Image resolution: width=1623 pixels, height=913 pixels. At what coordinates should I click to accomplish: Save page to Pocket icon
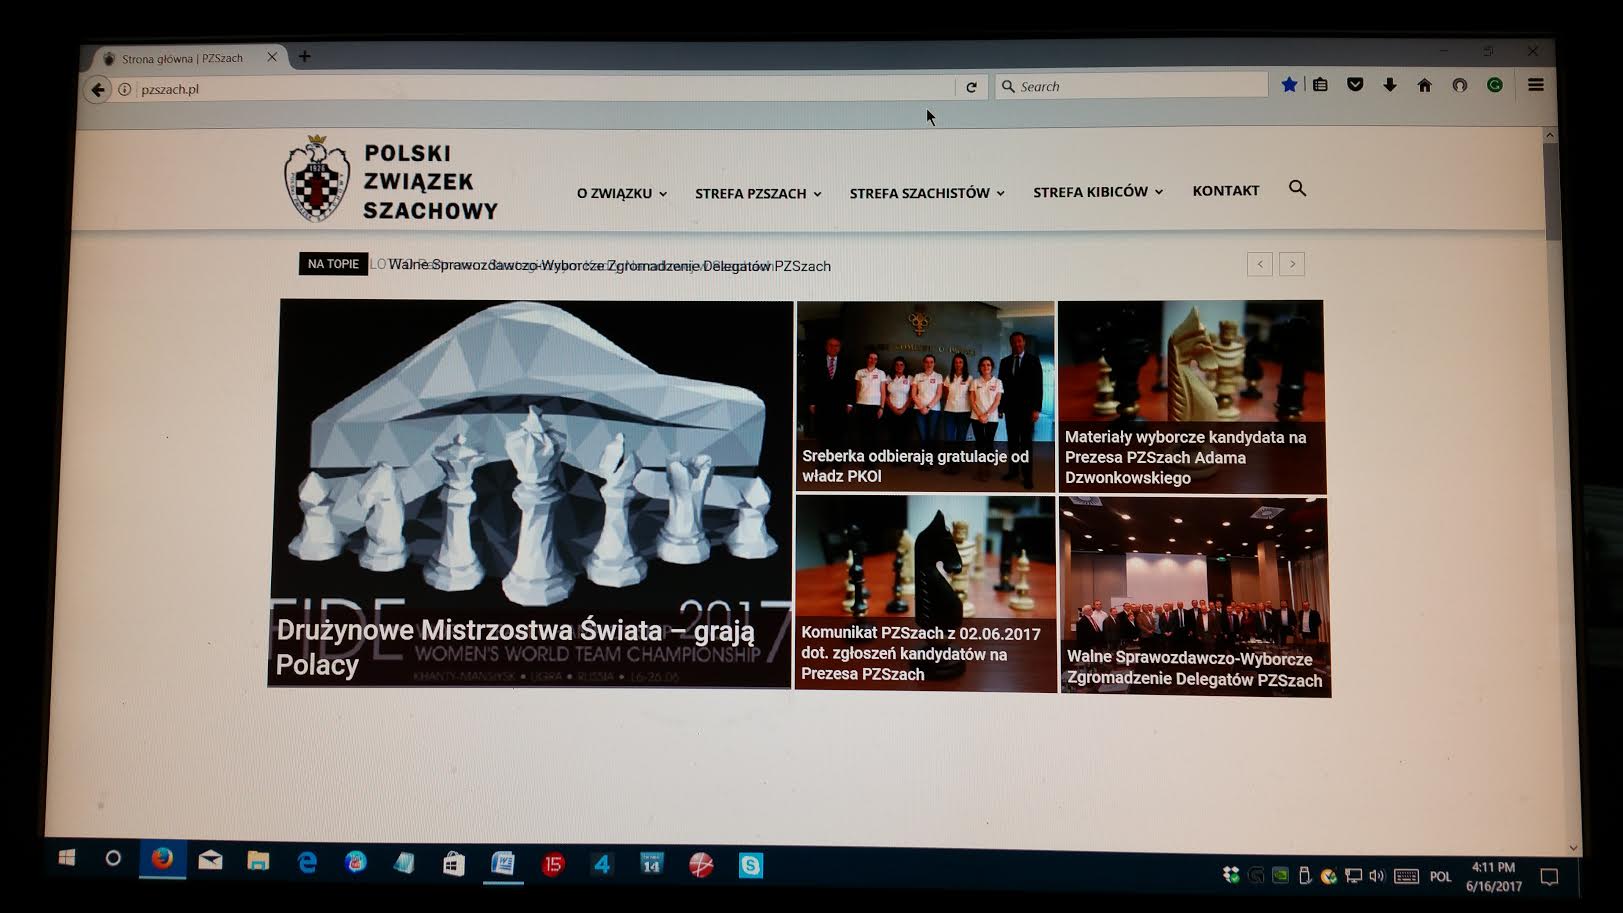click(x=1355, y=85)
